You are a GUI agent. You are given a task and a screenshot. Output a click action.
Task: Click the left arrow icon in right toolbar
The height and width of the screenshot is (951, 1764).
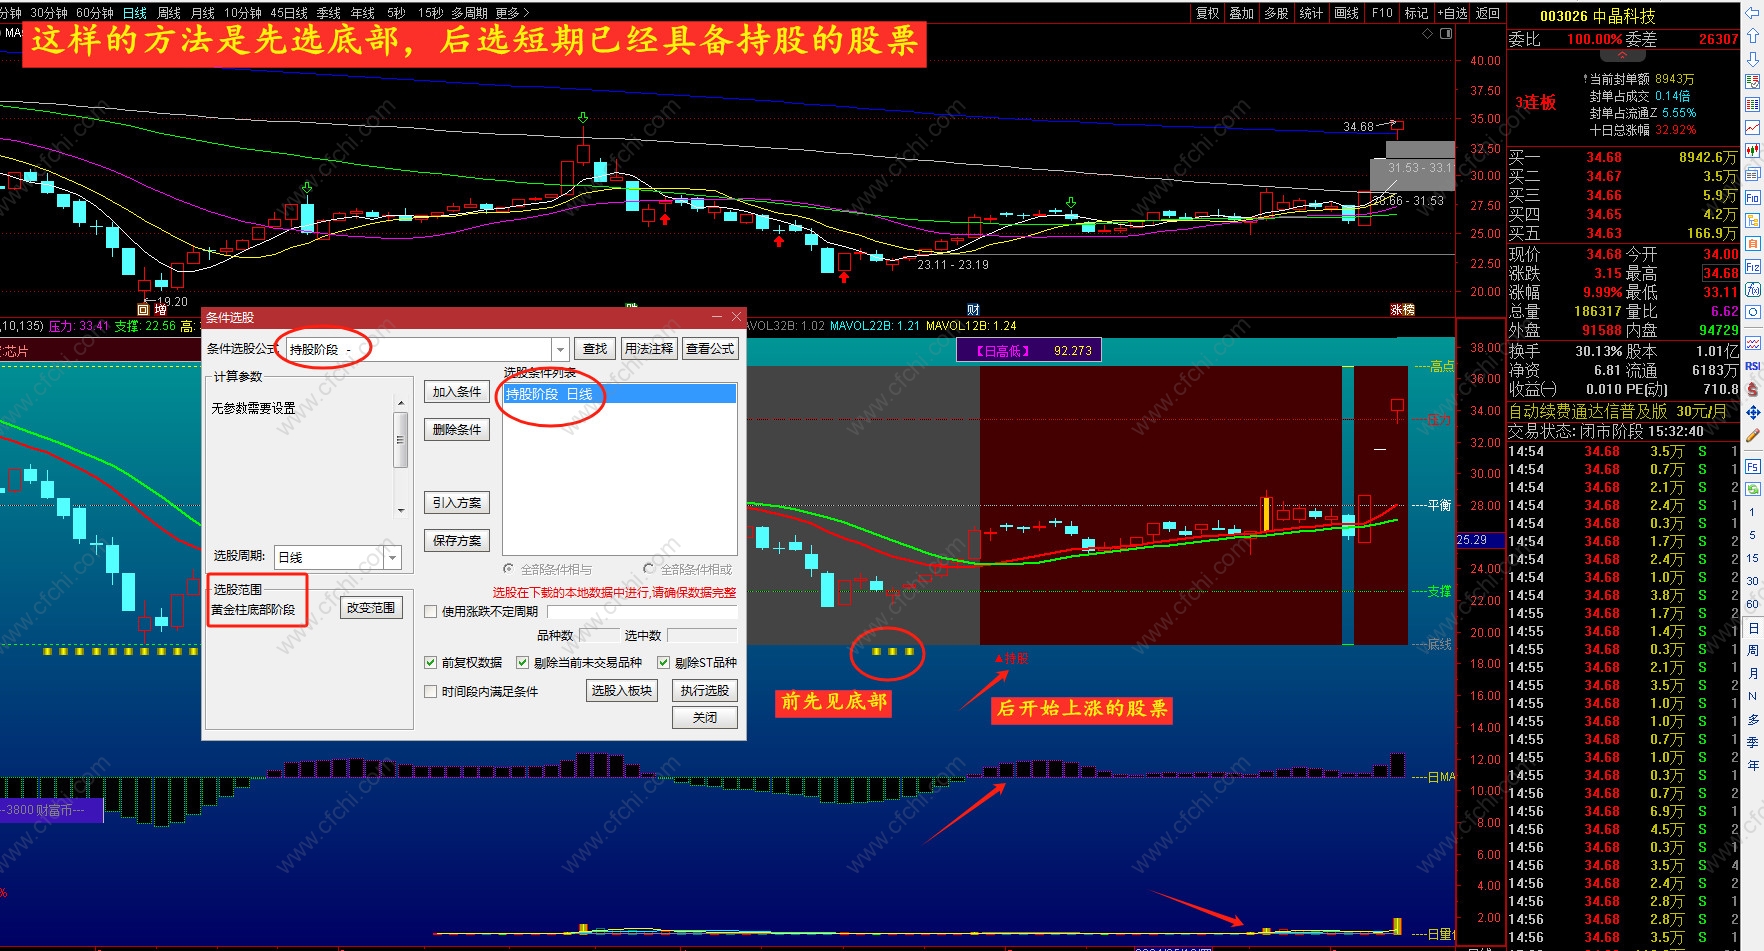(x=1753, y=11)
